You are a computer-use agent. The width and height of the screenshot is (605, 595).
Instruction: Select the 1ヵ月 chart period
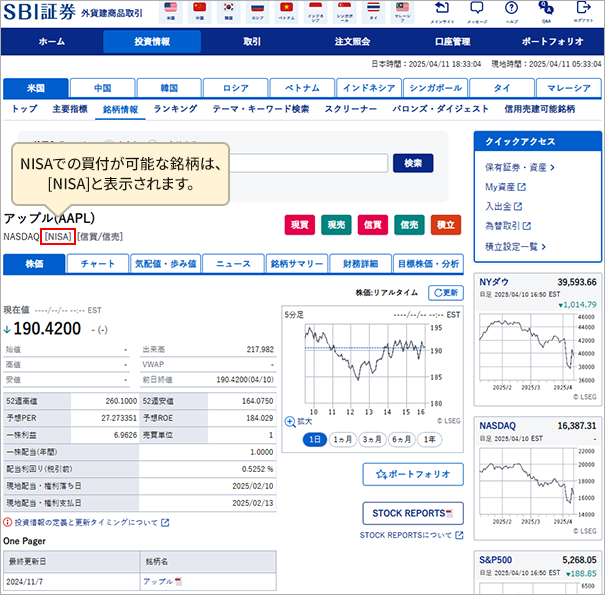pos(343,439)
